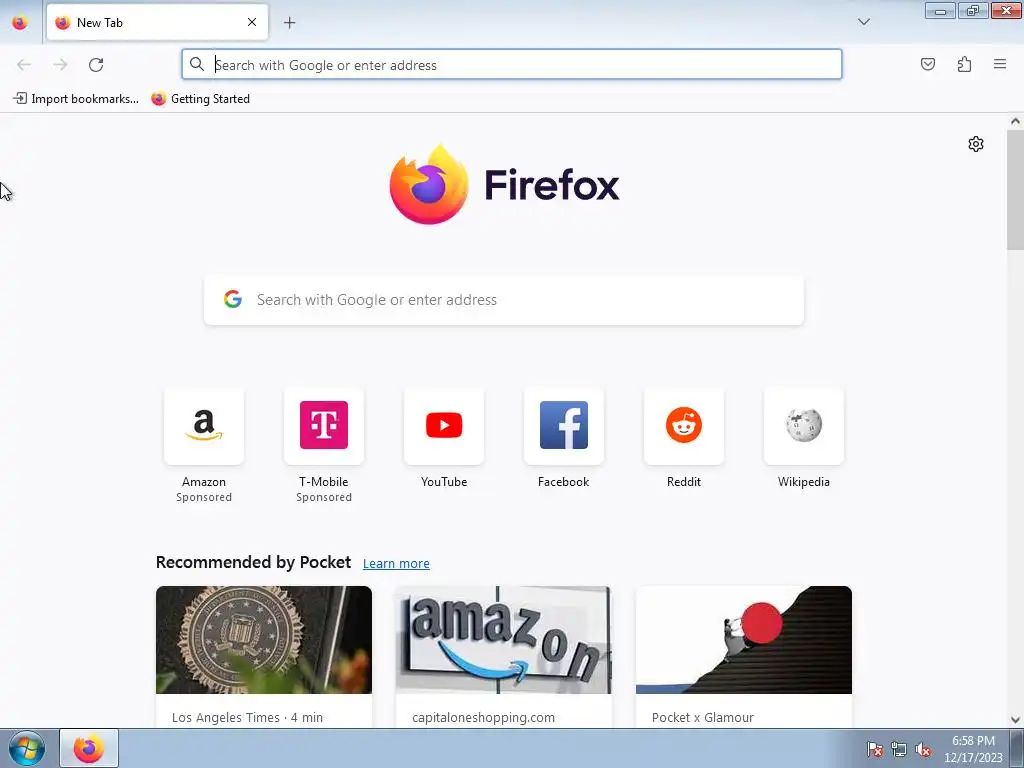Focus the top address bar field
The image size is (1024, 768).
[511, 65]
